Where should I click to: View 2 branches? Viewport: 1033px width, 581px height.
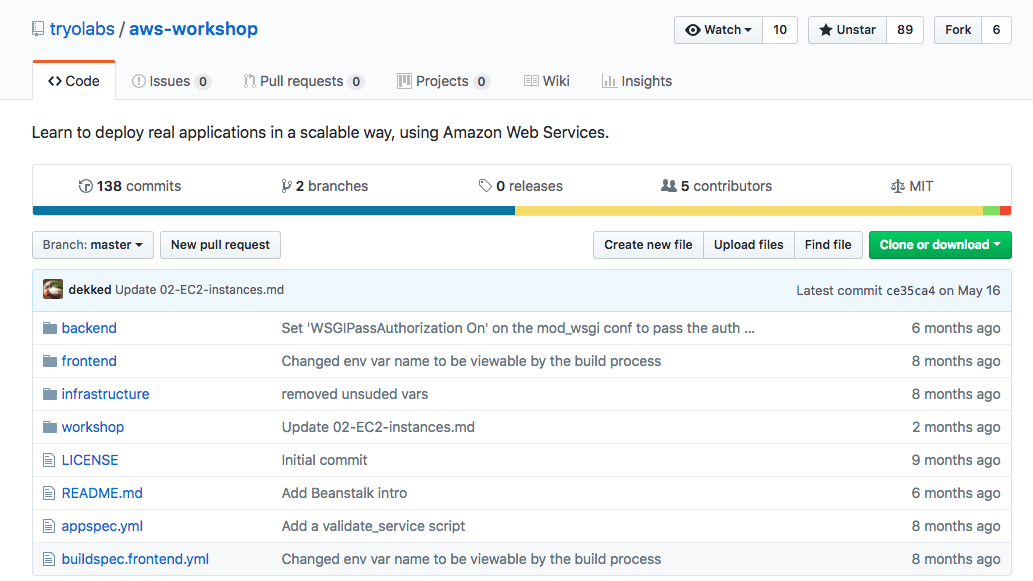coord(324,186)
